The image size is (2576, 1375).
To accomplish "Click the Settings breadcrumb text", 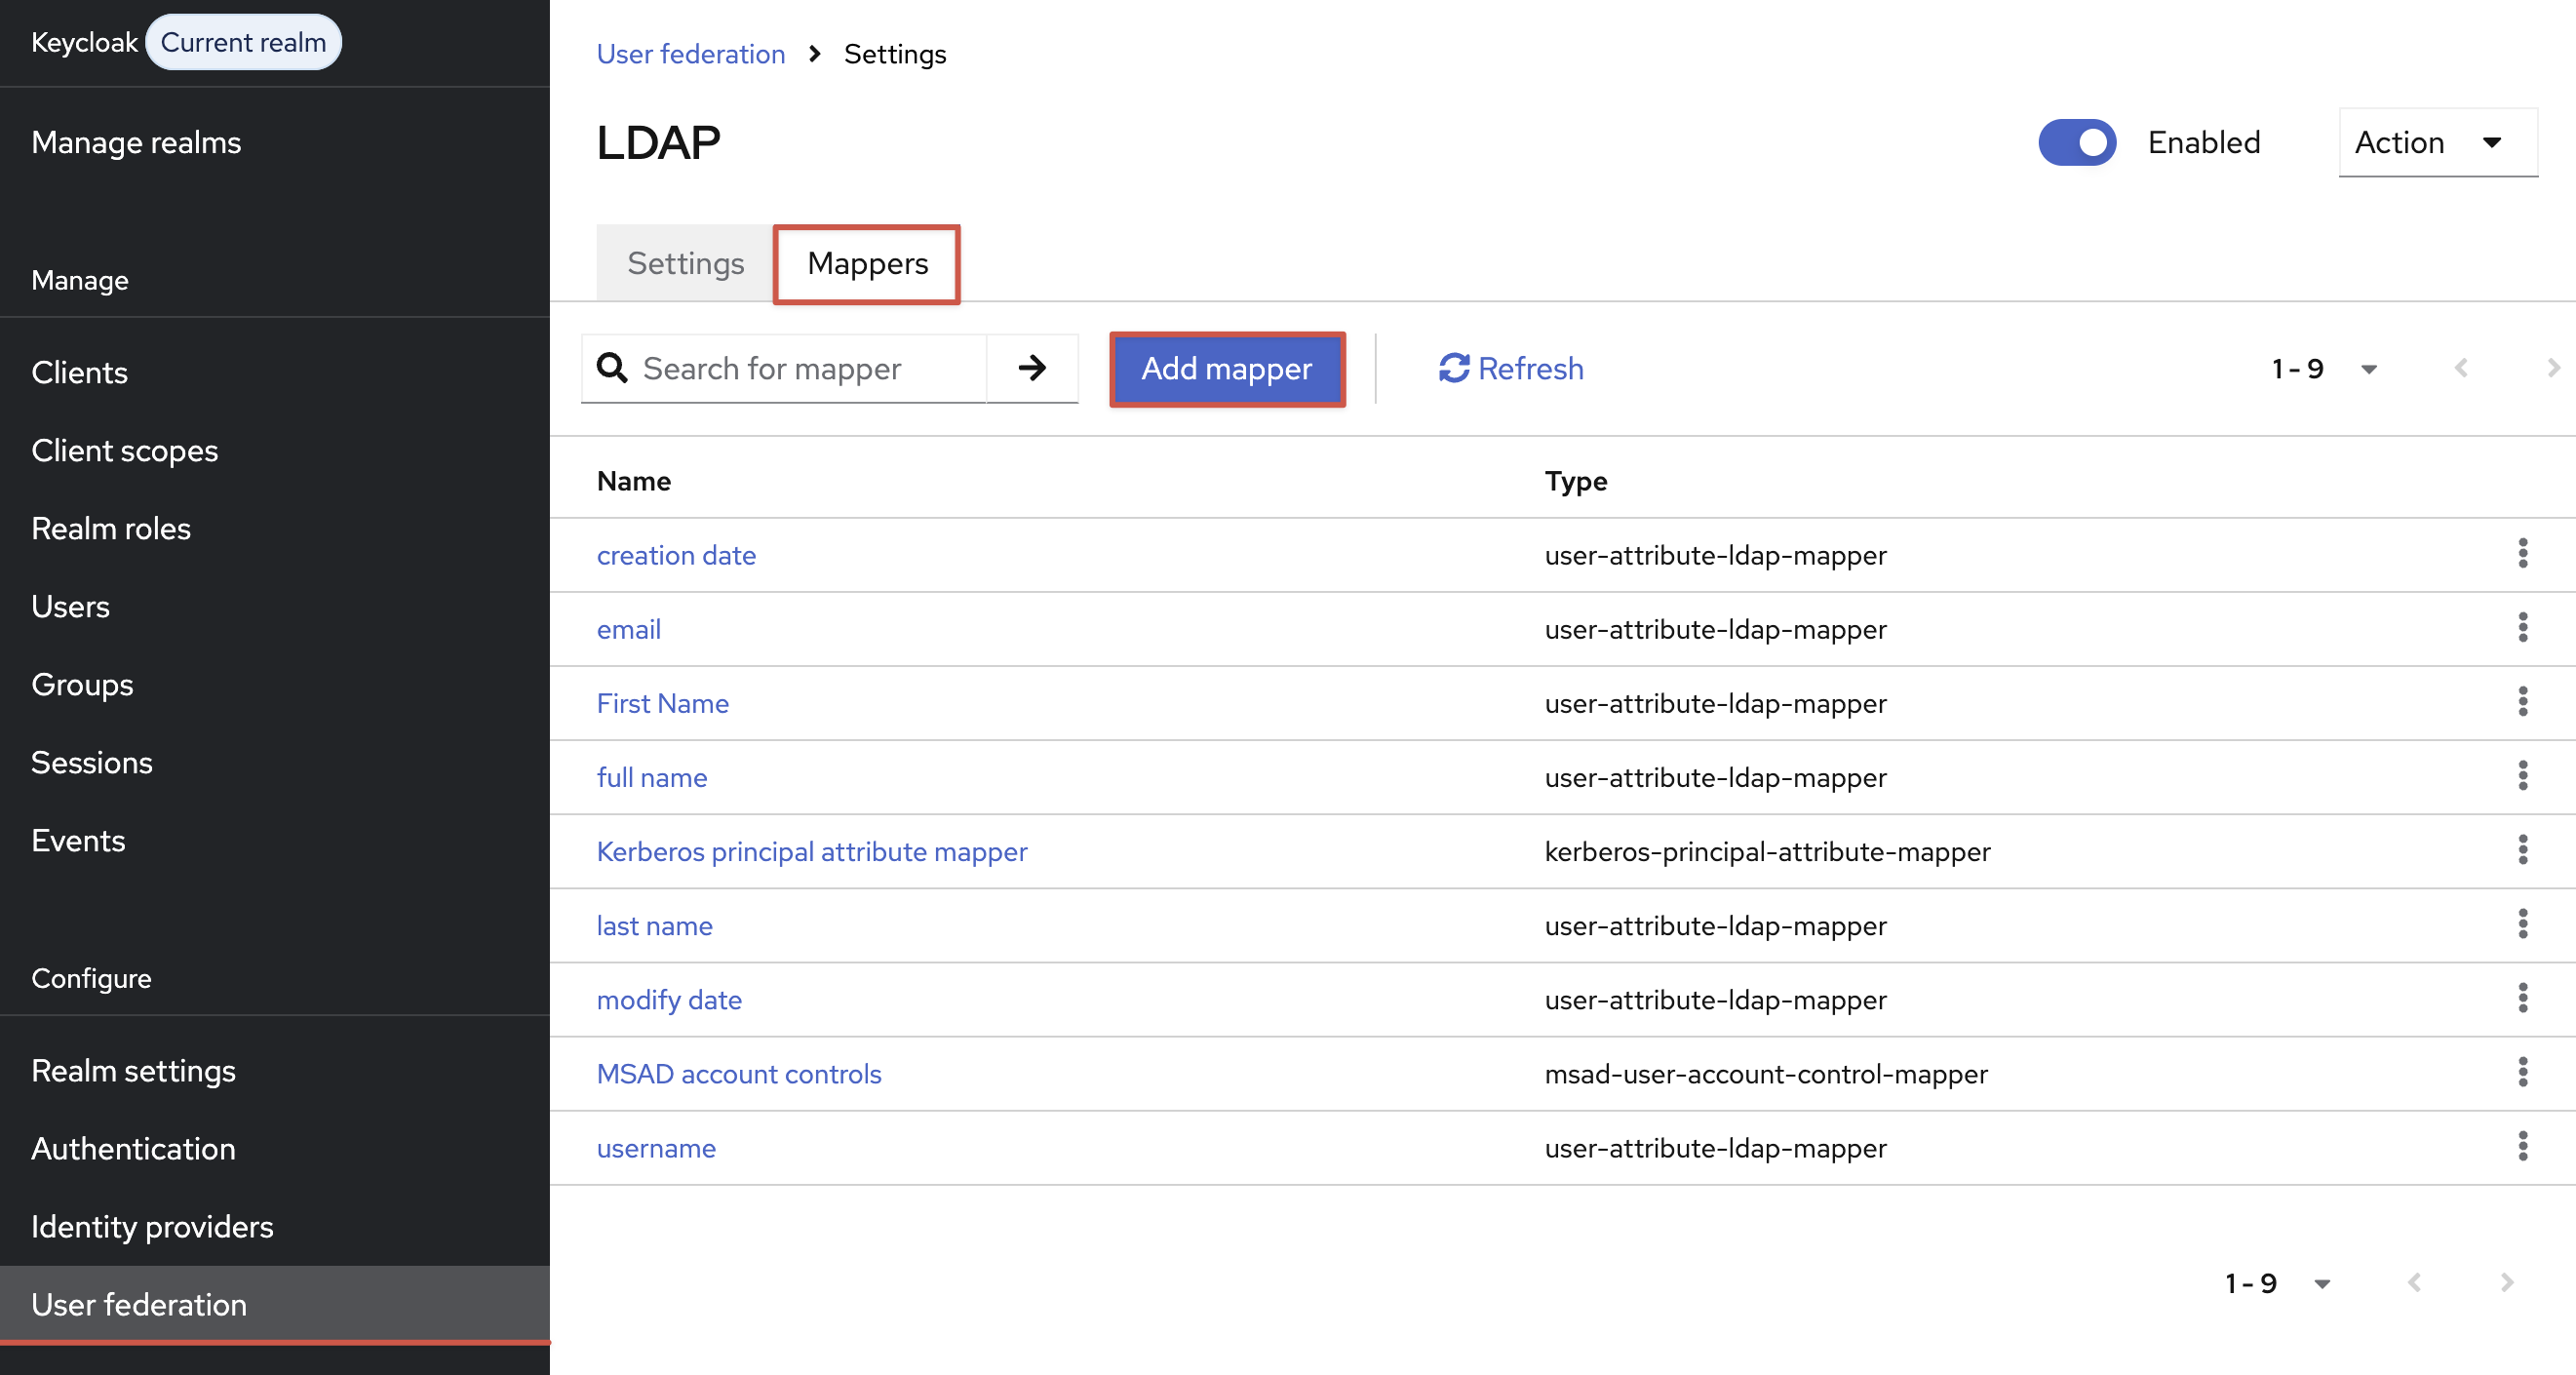I will pyautogui.click(x=894, y=54).
